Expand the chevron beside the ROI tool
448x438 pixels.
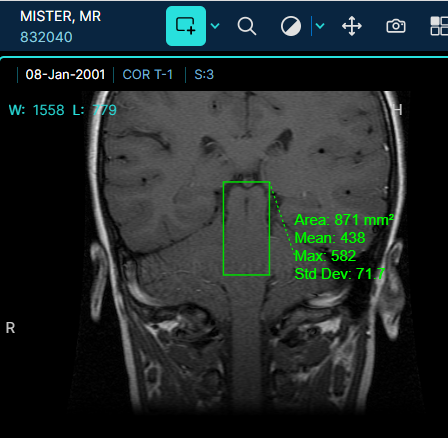(x=215, y=26)
